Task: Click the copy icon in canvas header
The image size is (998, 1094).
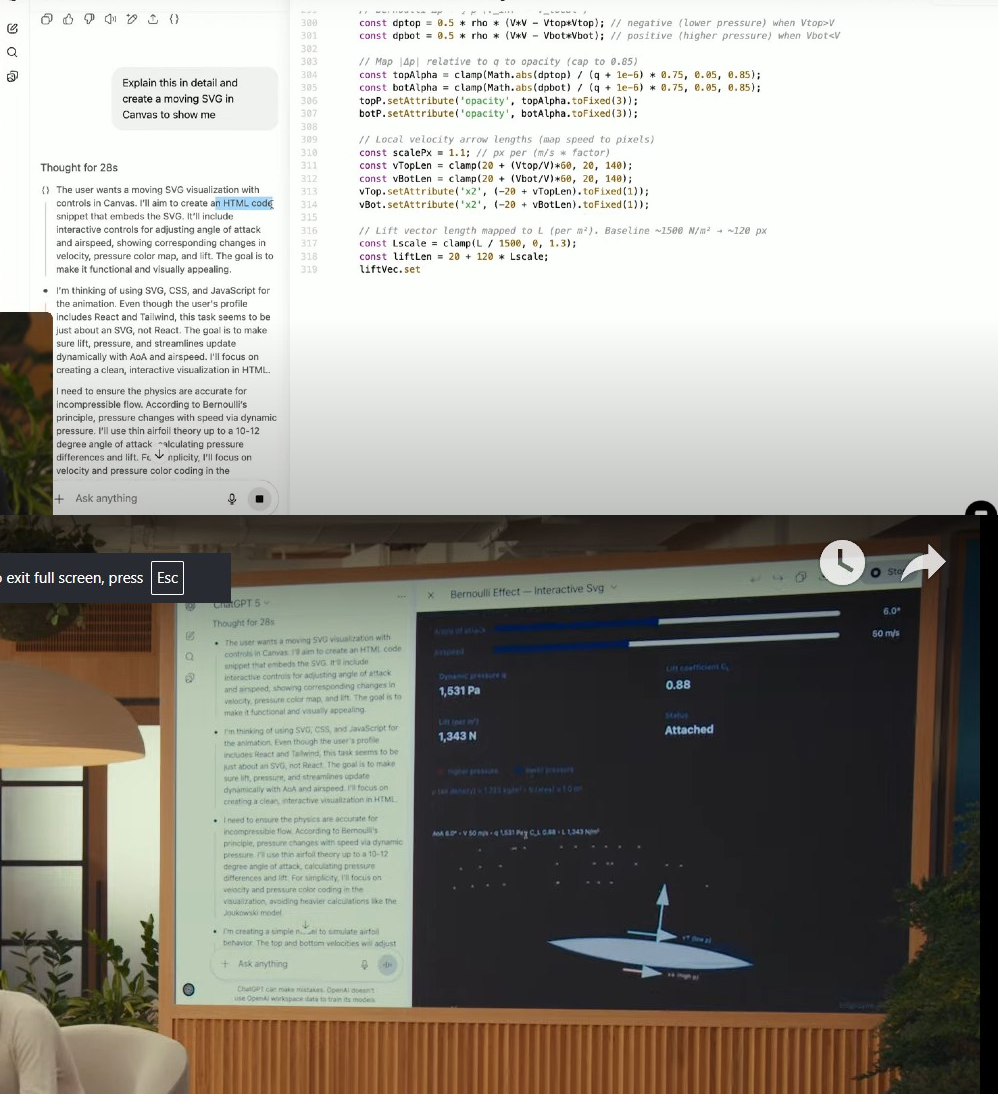Action: pyautogui.click(x=800, y=577)
